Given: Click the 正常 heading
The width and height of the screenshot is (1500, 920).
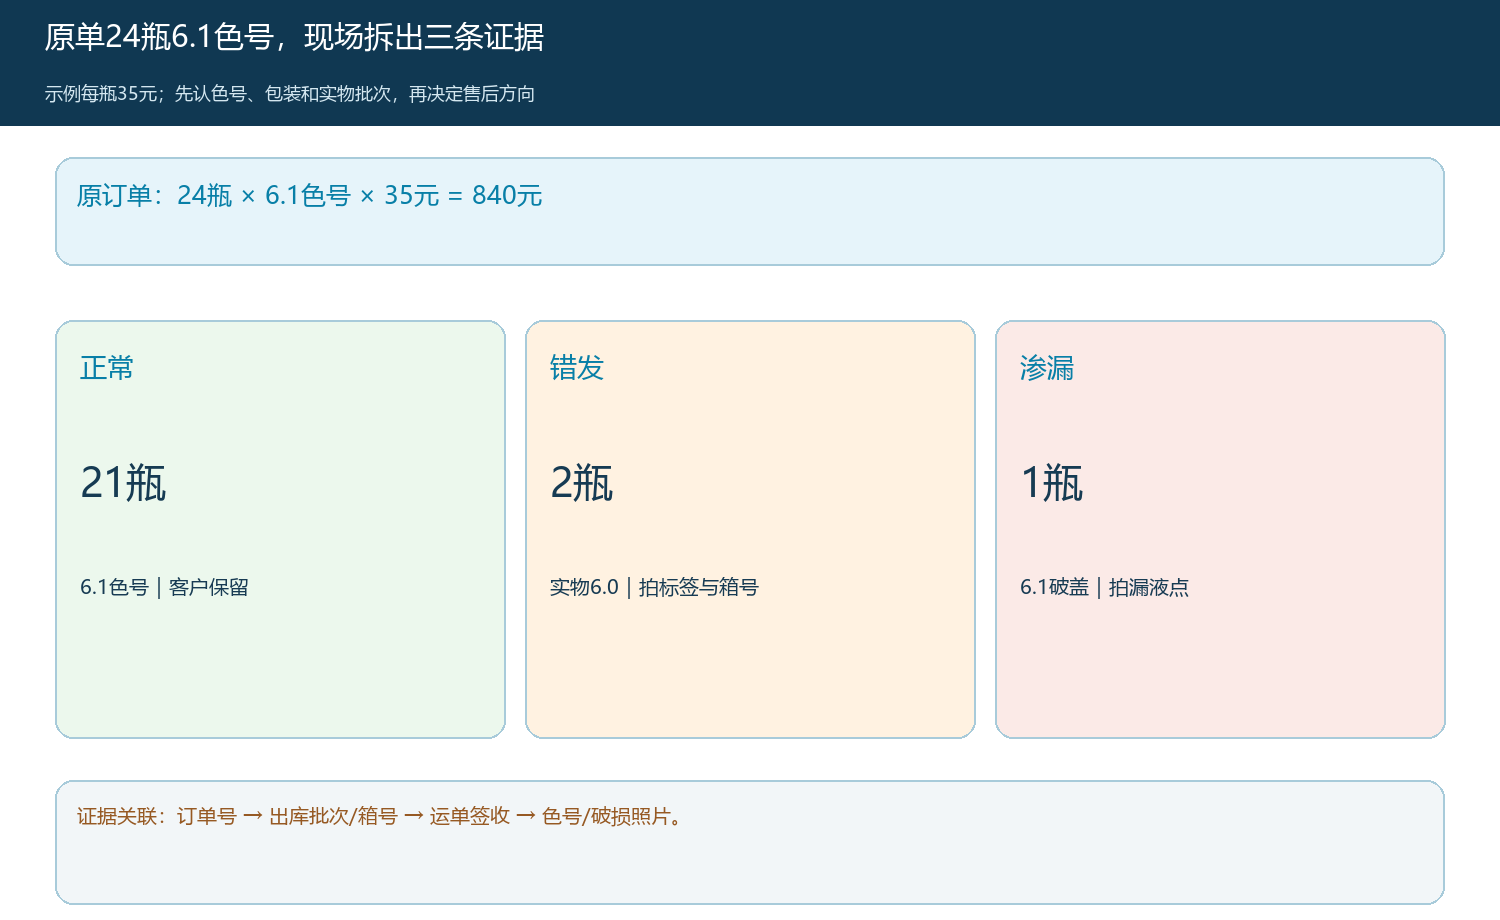Looking at the screenshot, I should pos(107,368).
